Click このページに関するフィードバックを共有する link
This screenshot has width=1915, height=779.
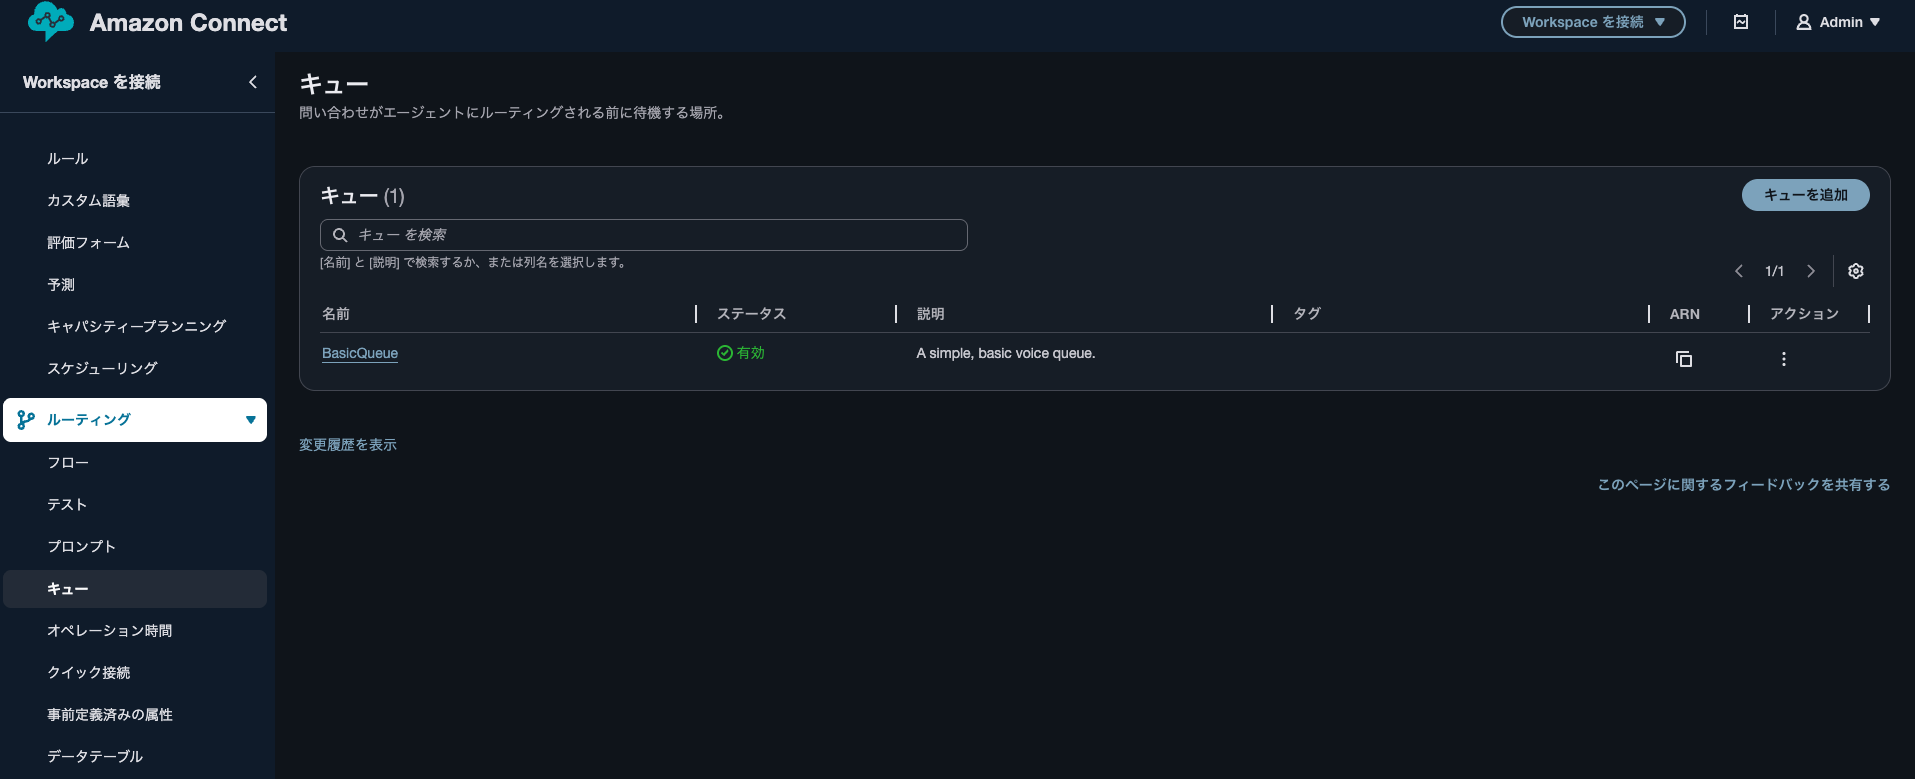tap(1744, 485)
